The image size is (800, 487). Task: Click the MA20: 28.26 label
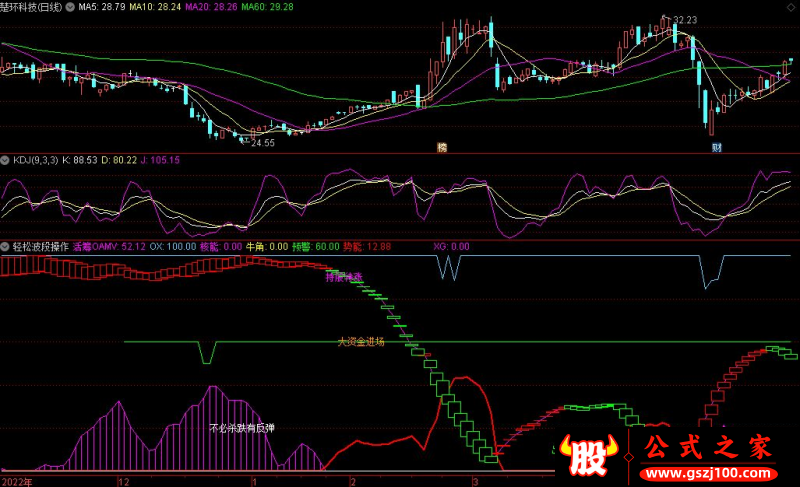click(x=211, y=7)
